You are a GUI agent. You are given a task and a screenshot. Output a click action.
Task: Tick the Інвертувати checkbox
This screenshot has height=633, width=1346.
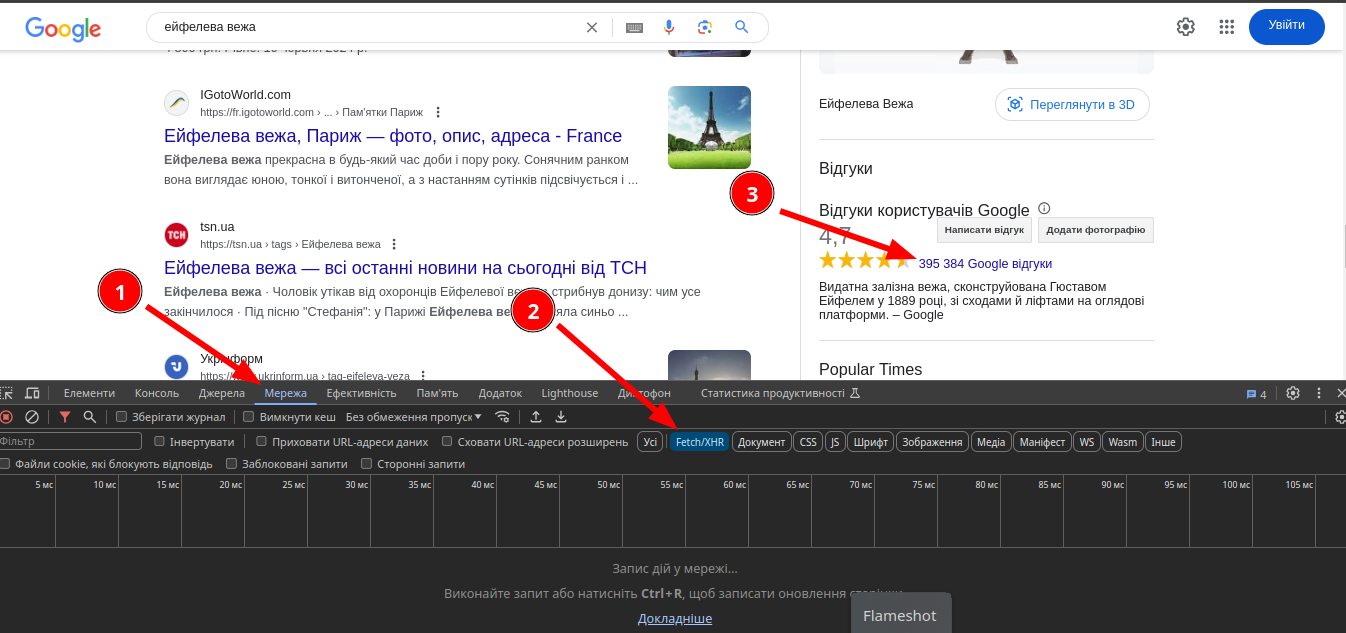pyautogui.click(x=160, y=441)
